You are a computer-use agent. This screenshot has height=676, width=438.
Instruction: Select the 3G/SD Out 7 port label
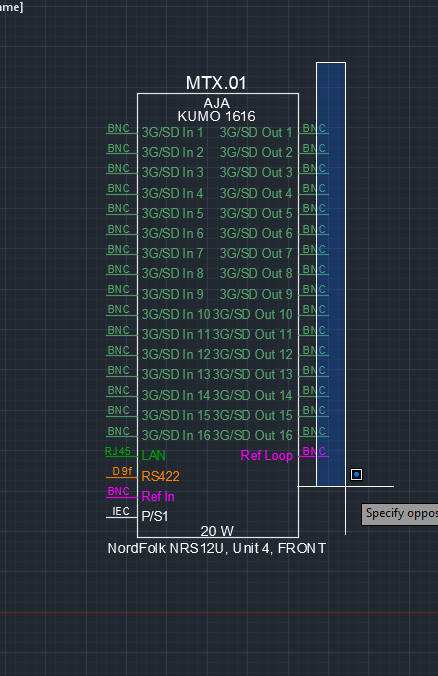[256, 253]
